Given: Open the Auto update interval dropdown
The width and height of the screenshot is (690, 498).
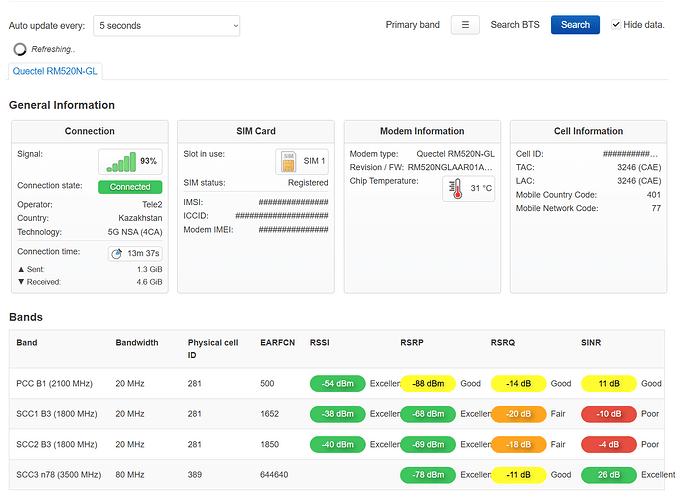Looking at the screenshot, I should tap(166, 25).
